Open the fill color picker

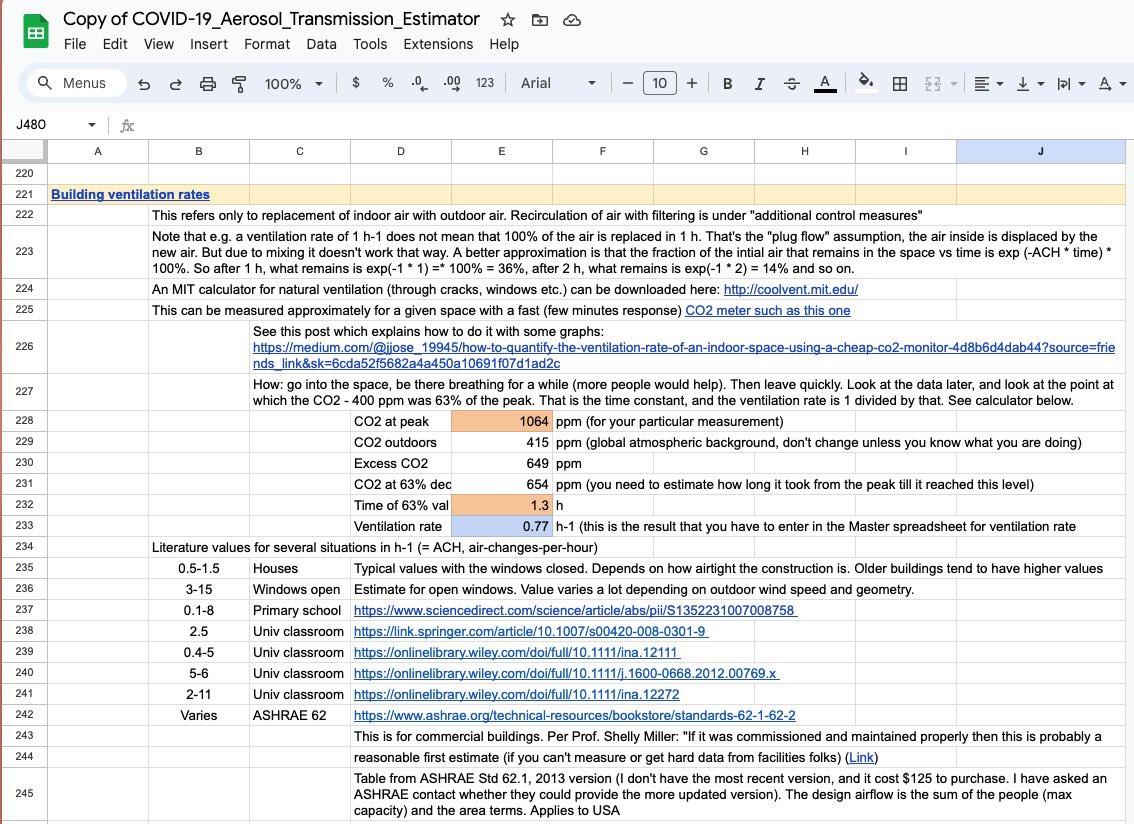(x=866, y=83)
